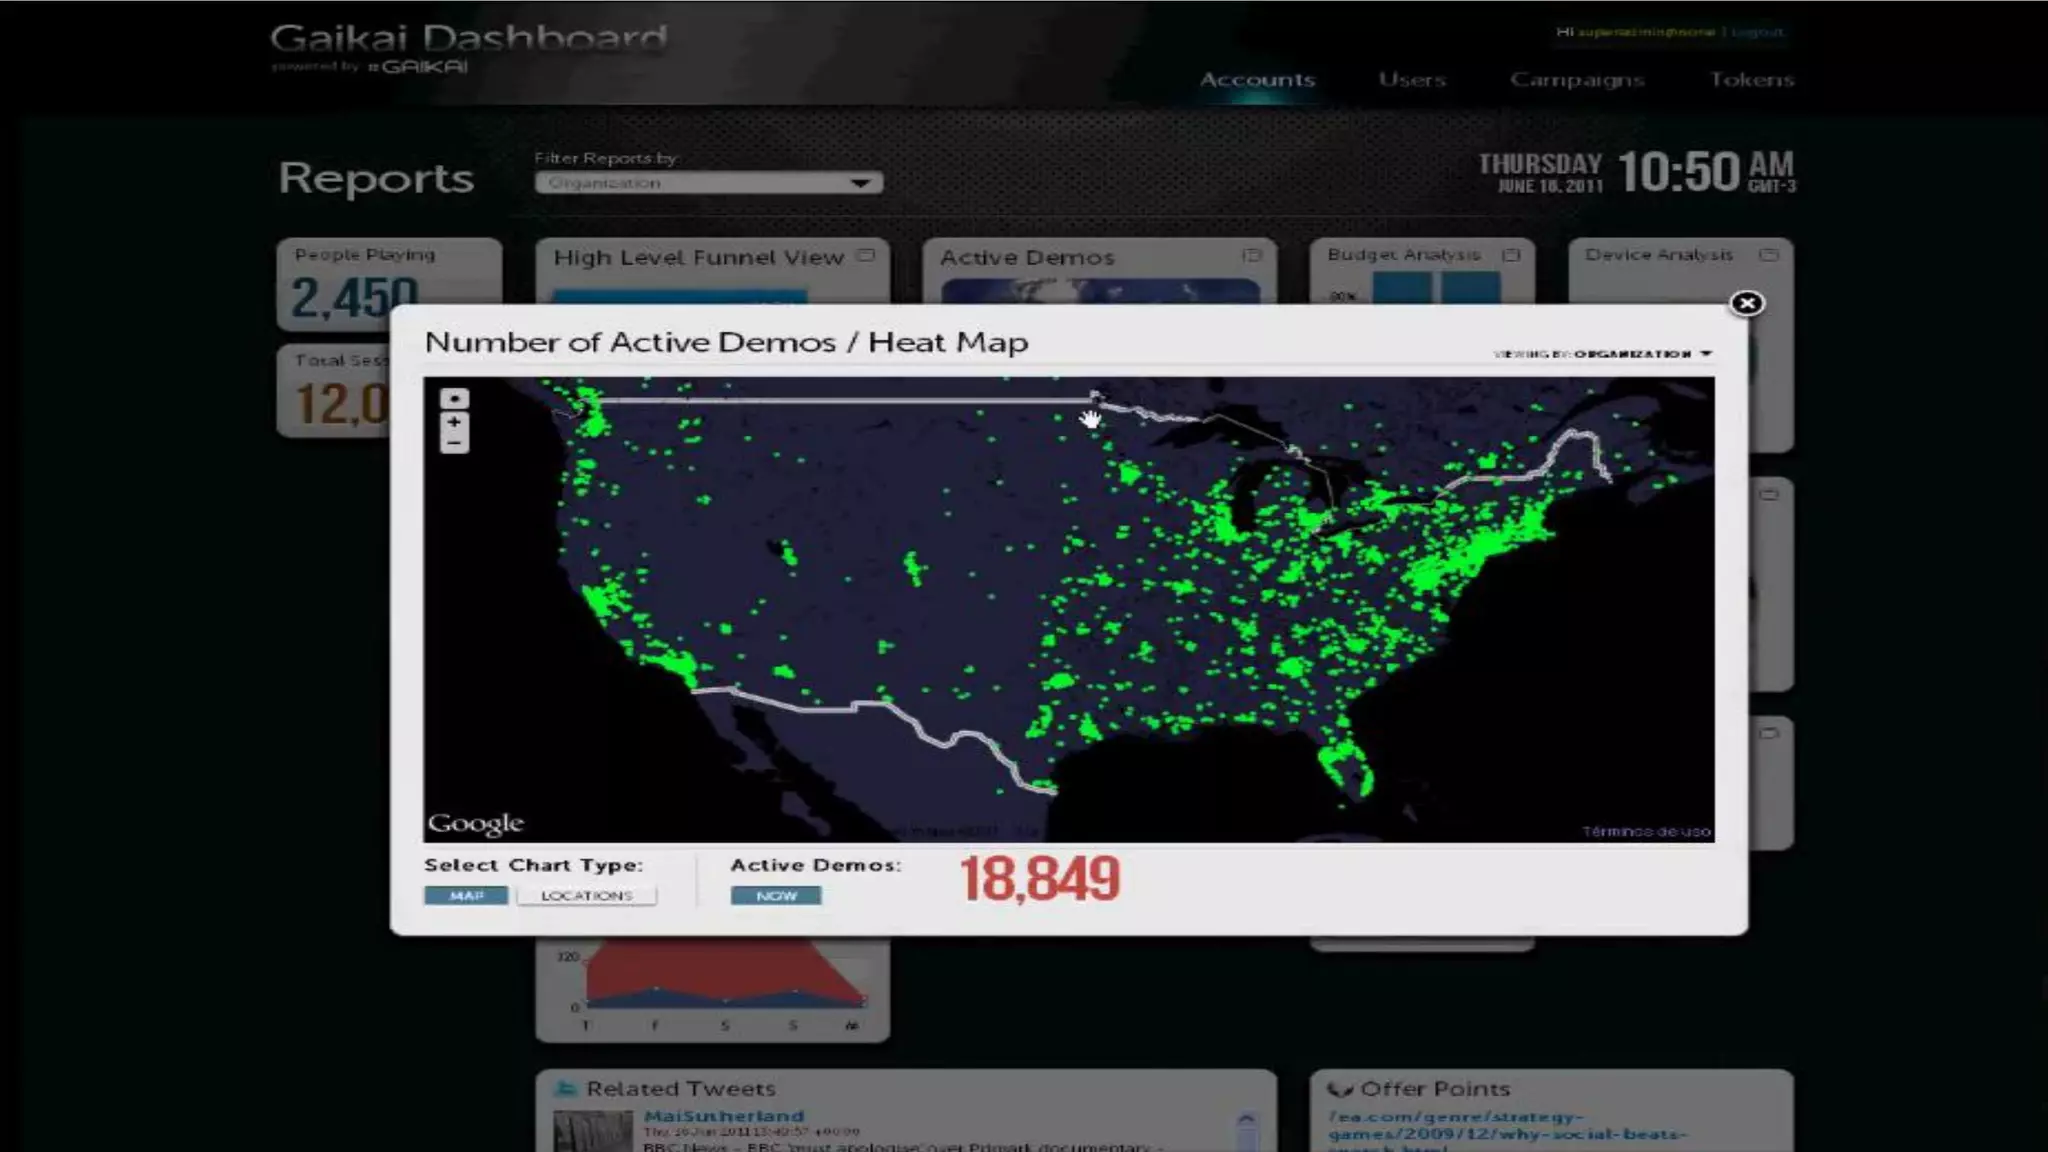Open the MaiSutherland tweet author link
The height and width of the screenshot is (1152, 2048).
(x=723, y=1116)
